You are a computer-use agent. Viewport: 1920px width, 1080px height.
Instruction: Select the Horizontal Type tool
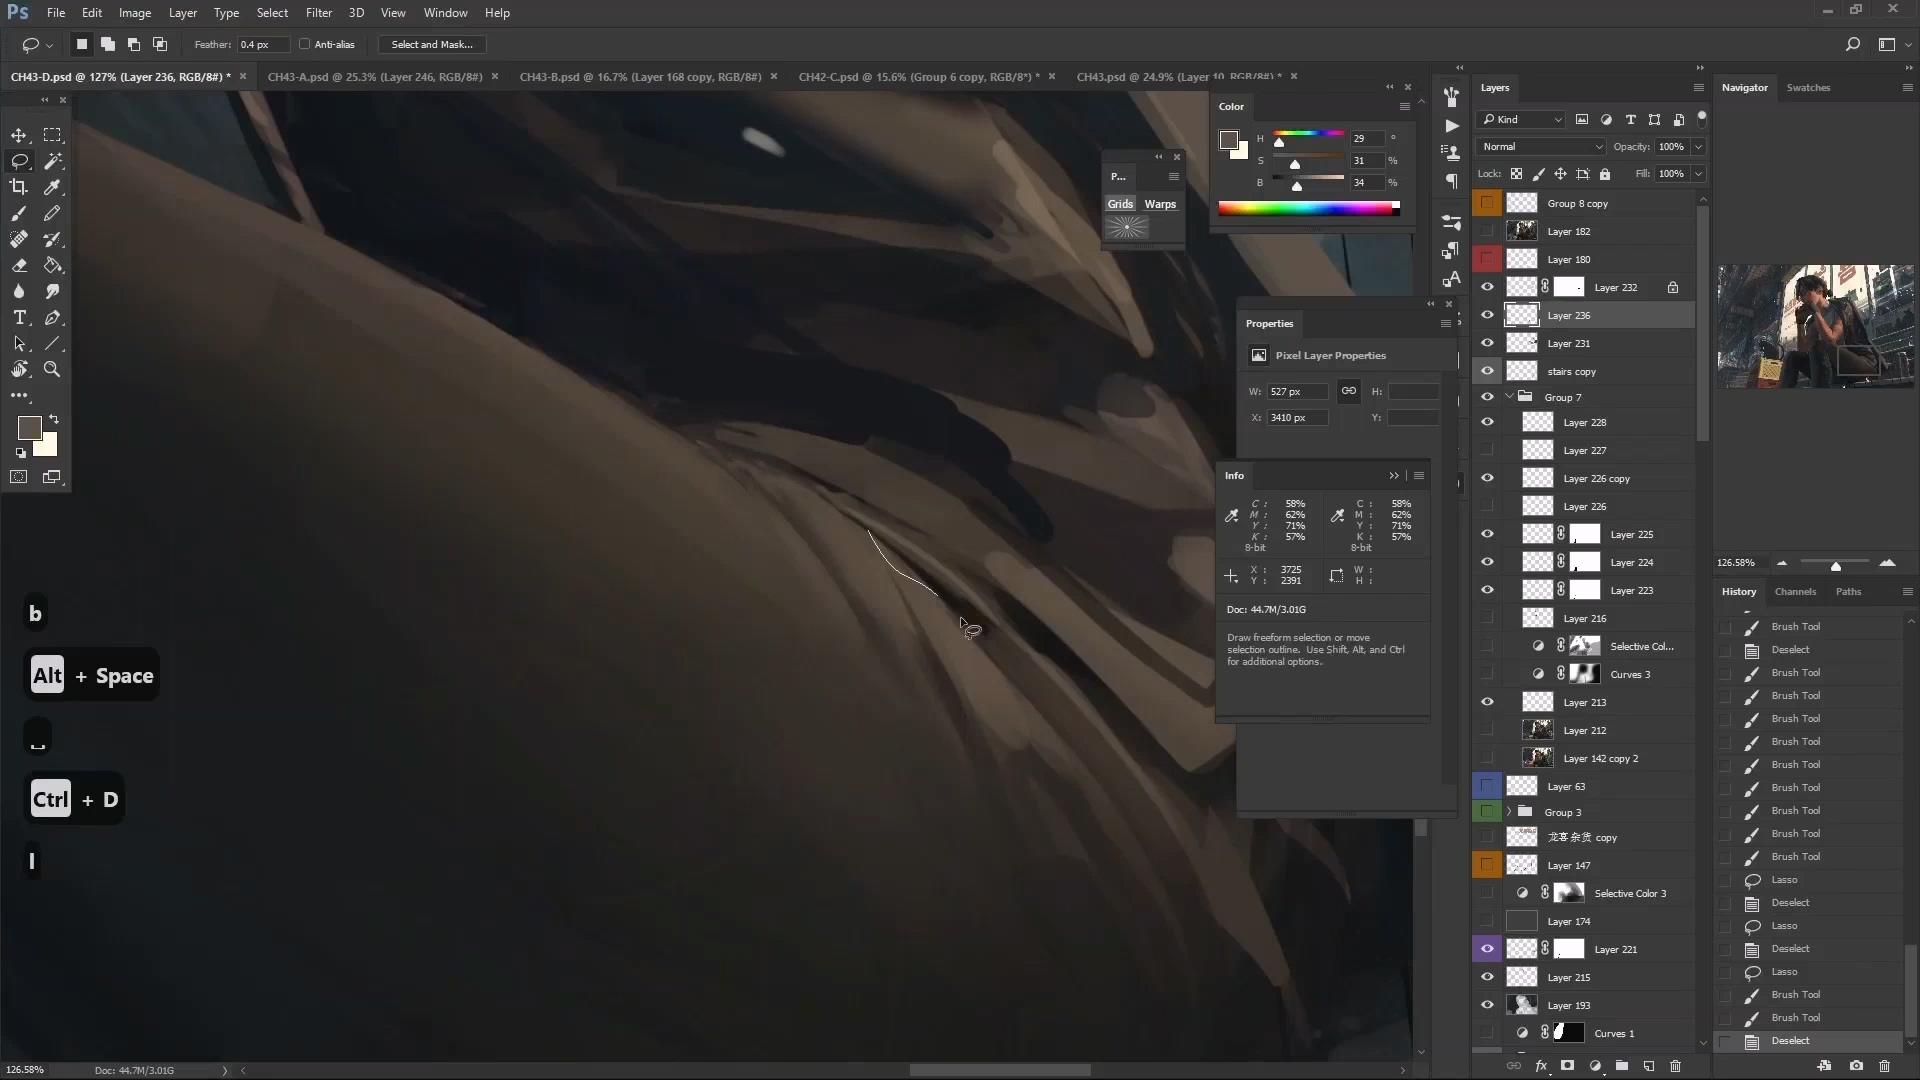click(19, 318)
